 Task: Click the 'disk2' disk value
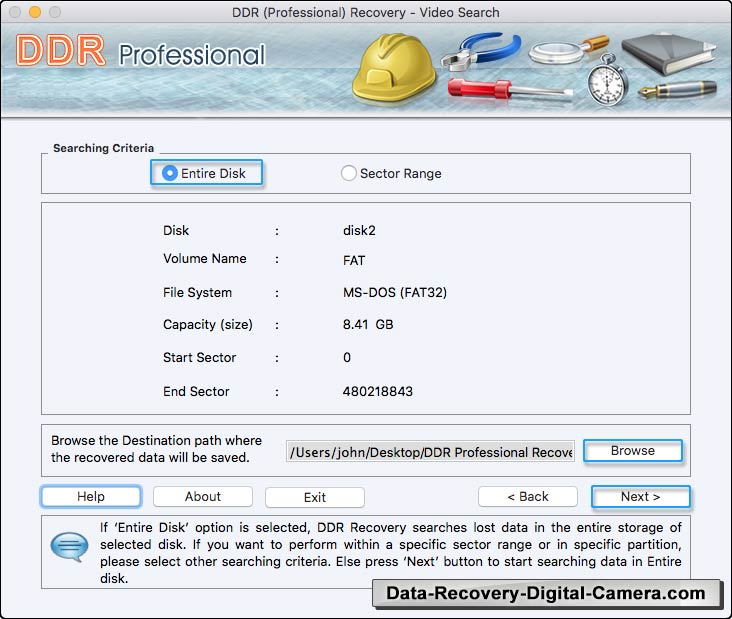point(359,231)
